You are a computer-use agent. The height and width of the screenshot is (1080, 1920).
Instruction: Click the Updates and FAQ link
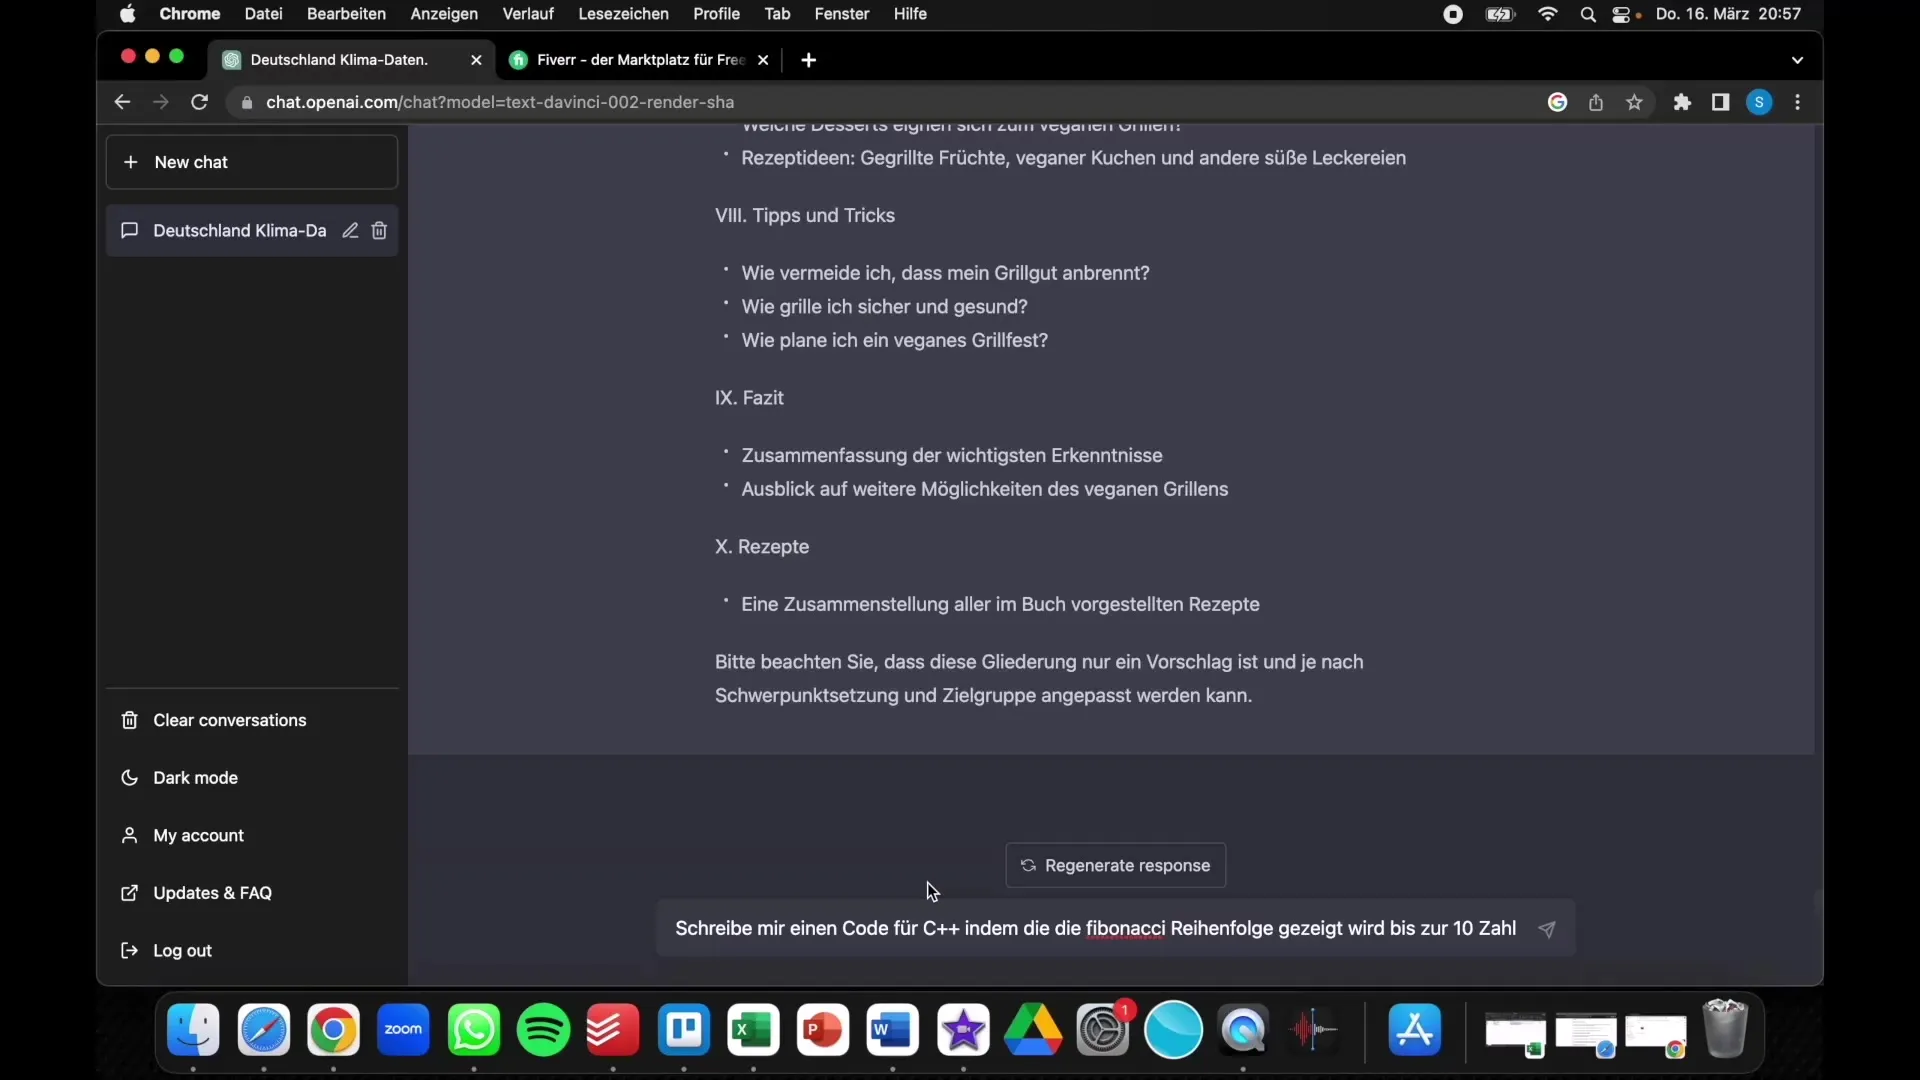coord(212,893)
